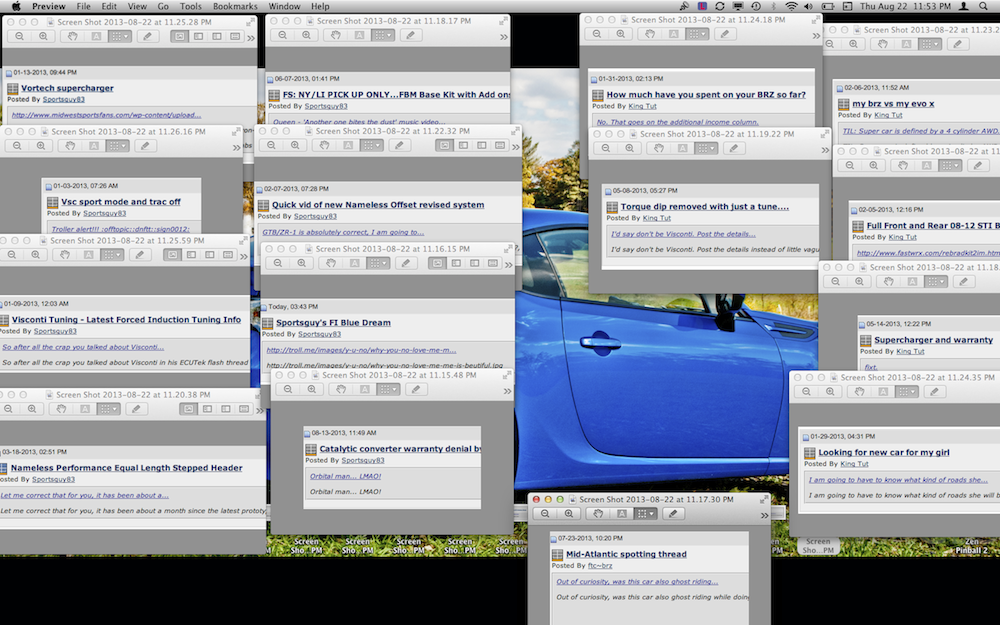This screenshot has width=1000, height=625.
Task: Open the Tools menu in the menu bar
Action: click(x=190, y=6)
